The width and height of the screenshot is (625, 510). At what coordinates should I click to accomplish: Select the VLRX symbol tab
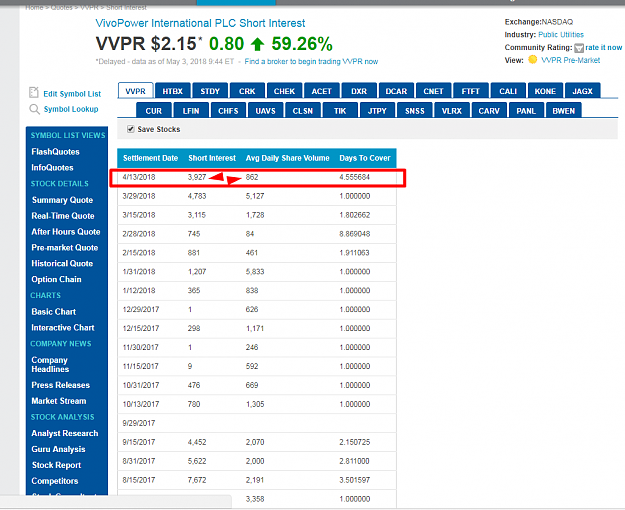tap(452, 110)
